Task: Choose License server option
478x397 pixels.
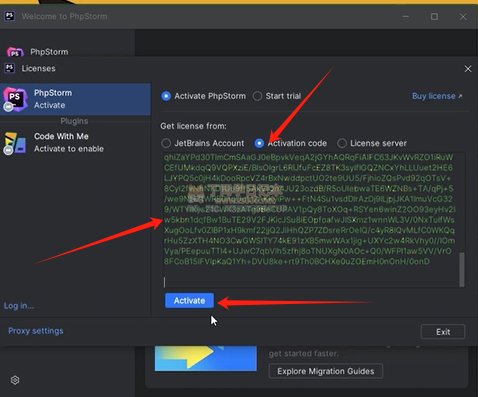Action: (342, 143)
